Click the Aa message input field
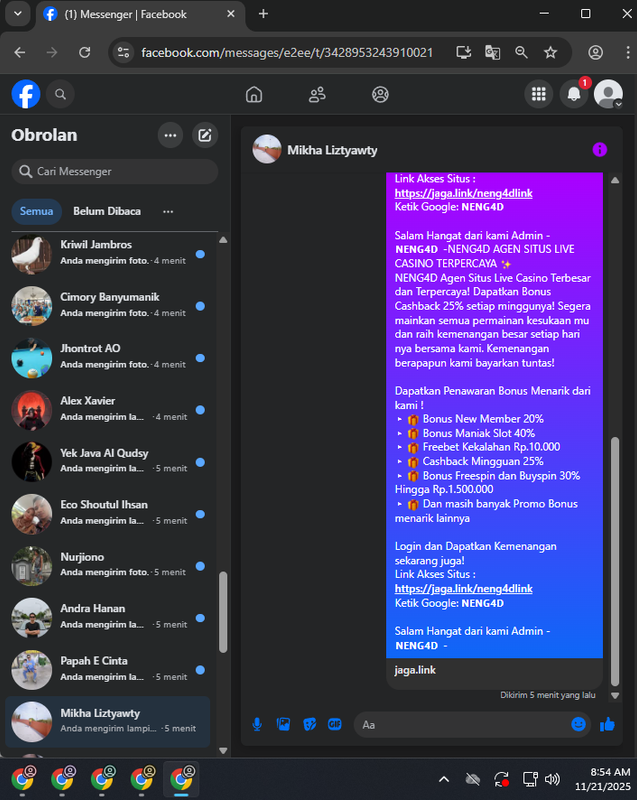 [462, 724]
